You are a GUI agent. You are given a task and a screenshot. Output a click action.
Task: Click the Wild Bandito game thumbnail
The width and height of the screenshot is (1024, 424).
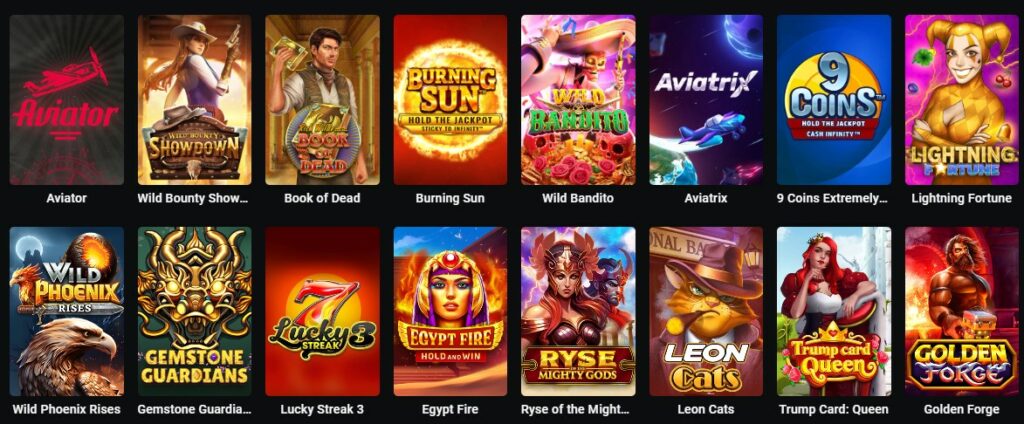[x=578, y=100]
